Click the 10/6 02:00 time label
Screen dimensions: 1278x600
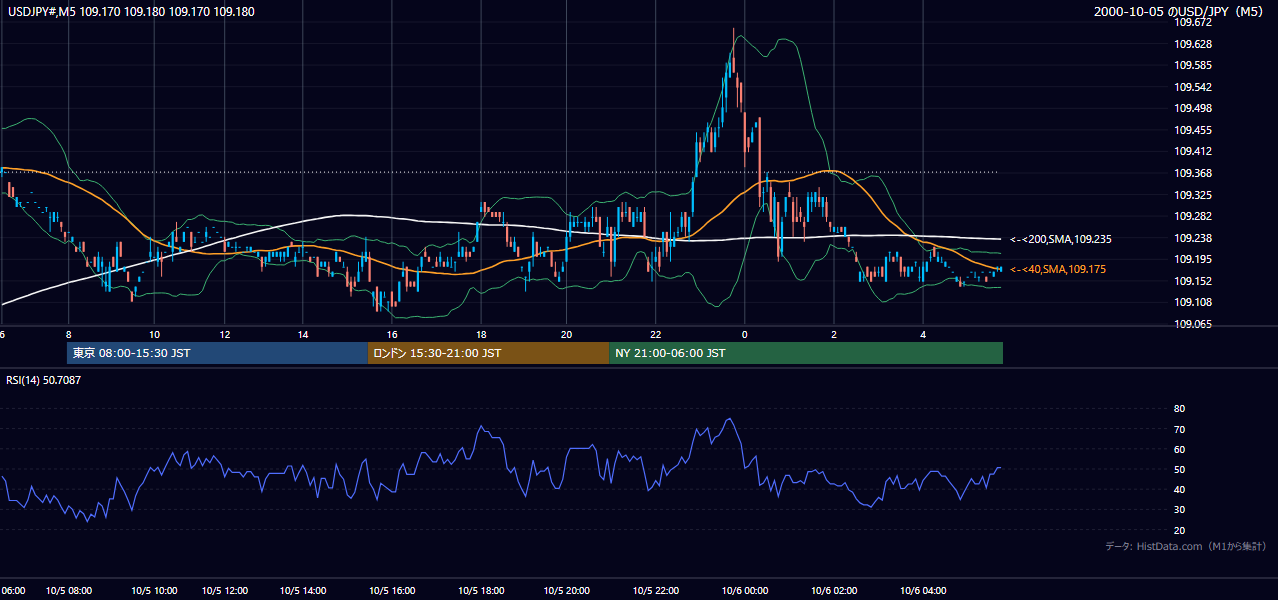(834, 591)
